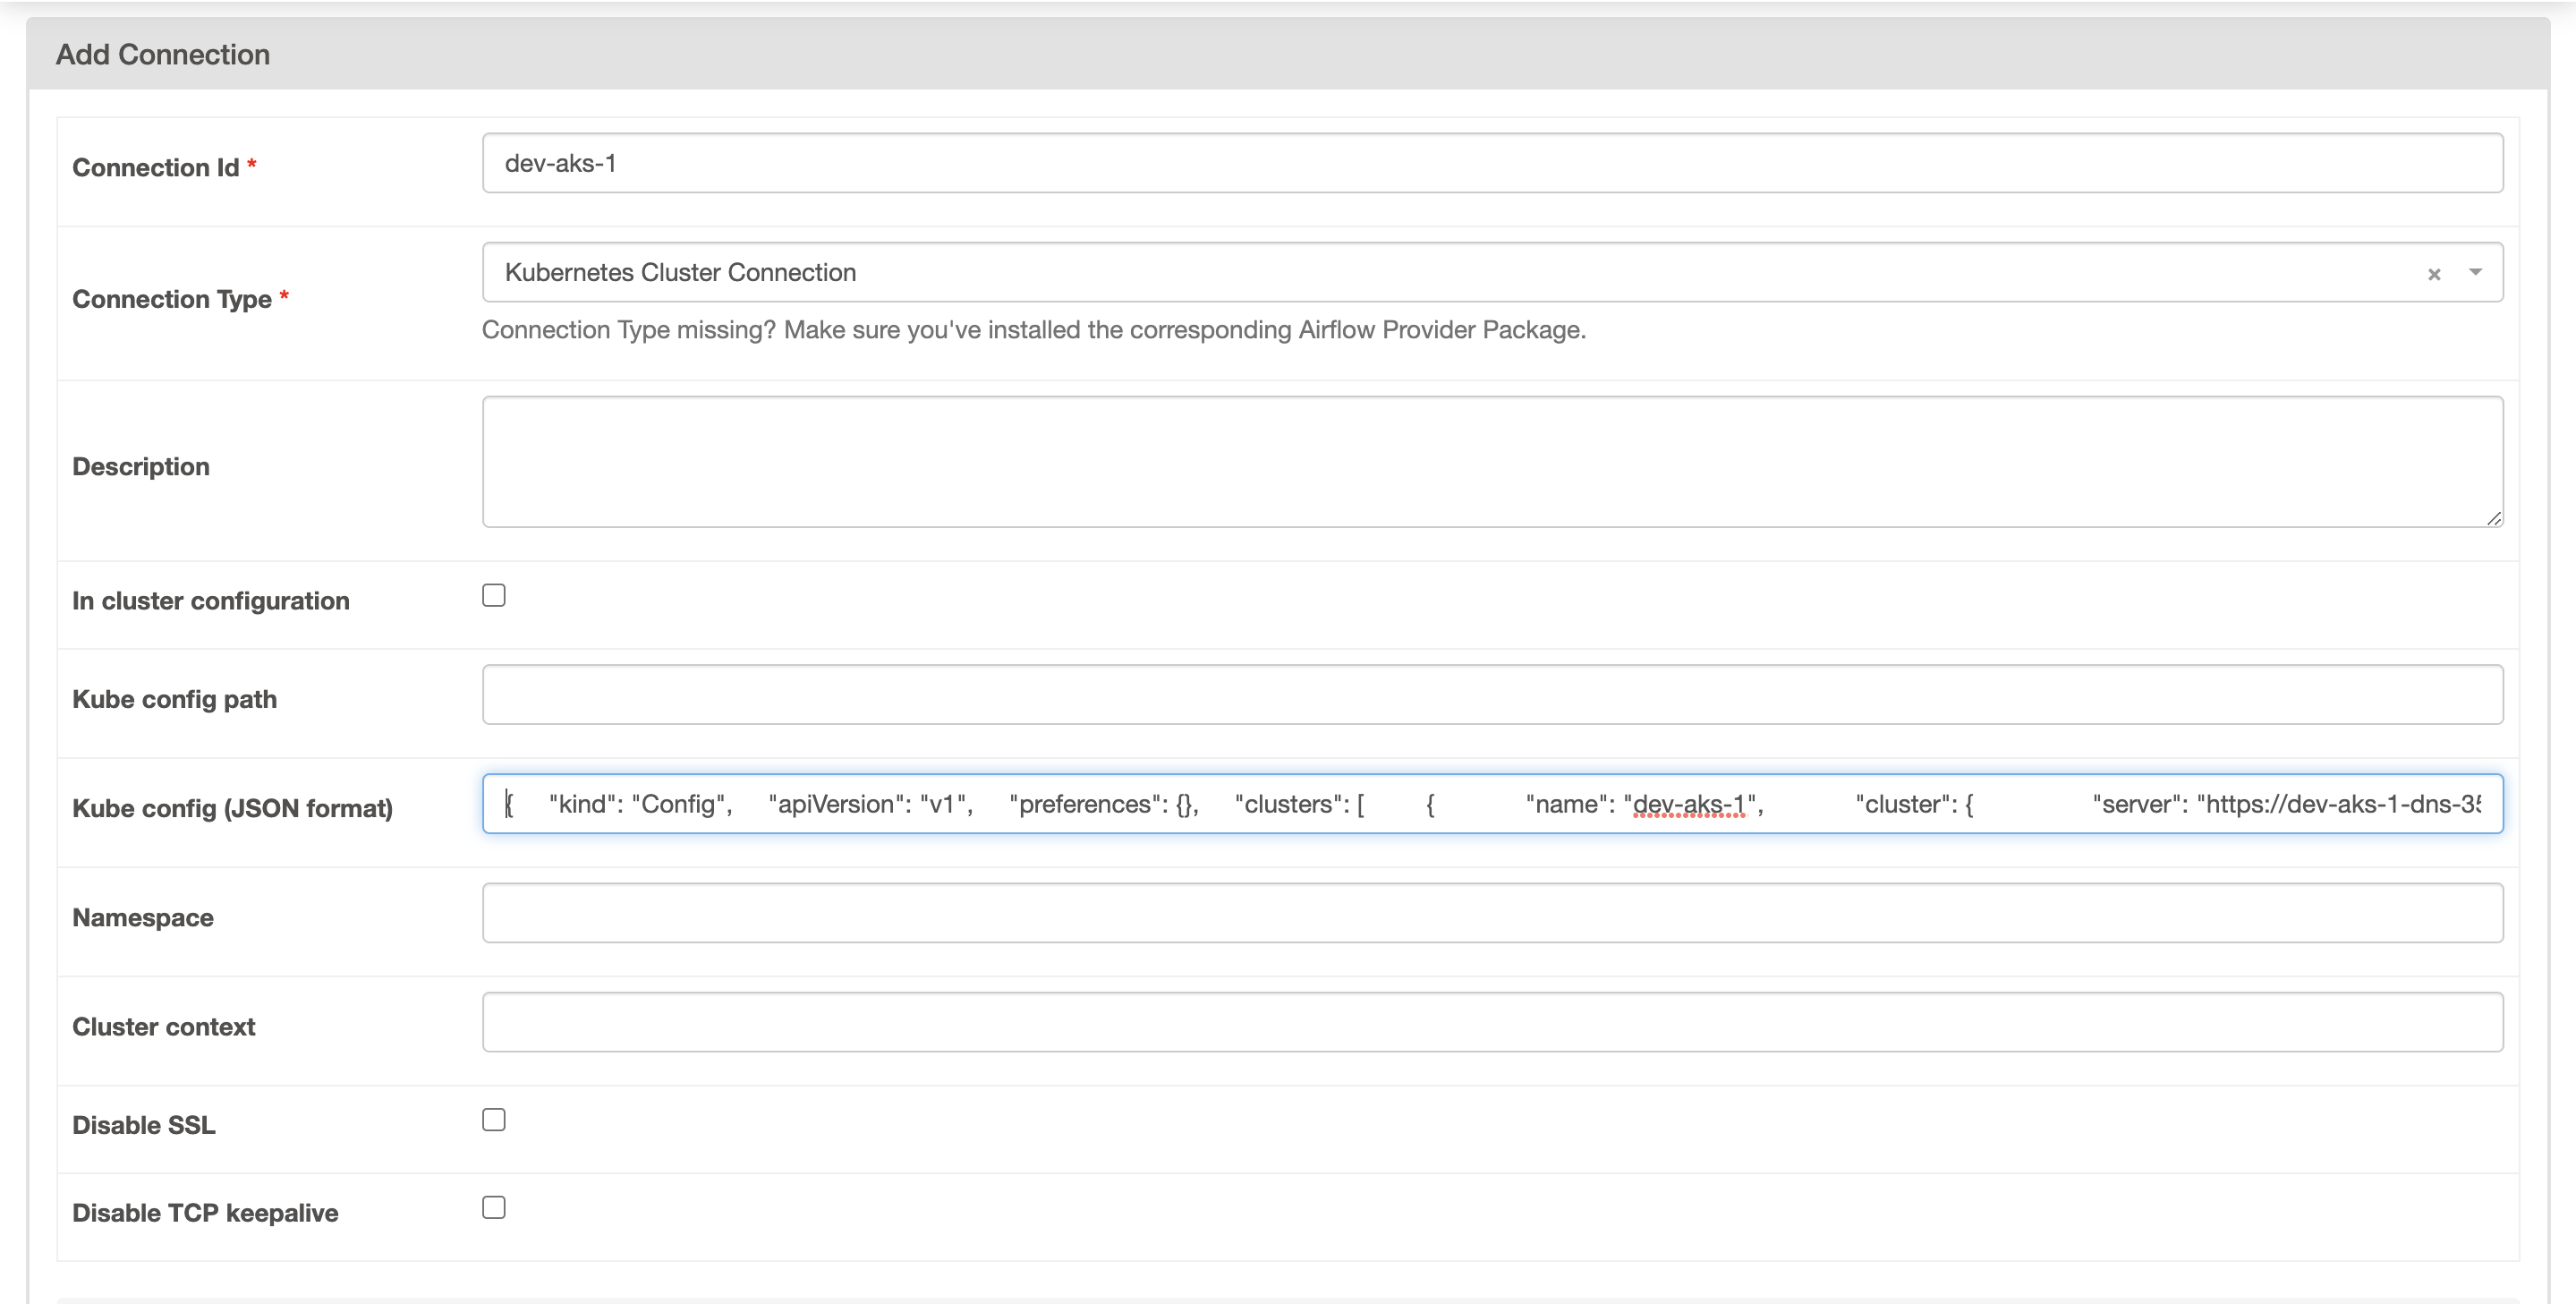Expand the Connection Type dropdown arrow

coord(2475,272)
